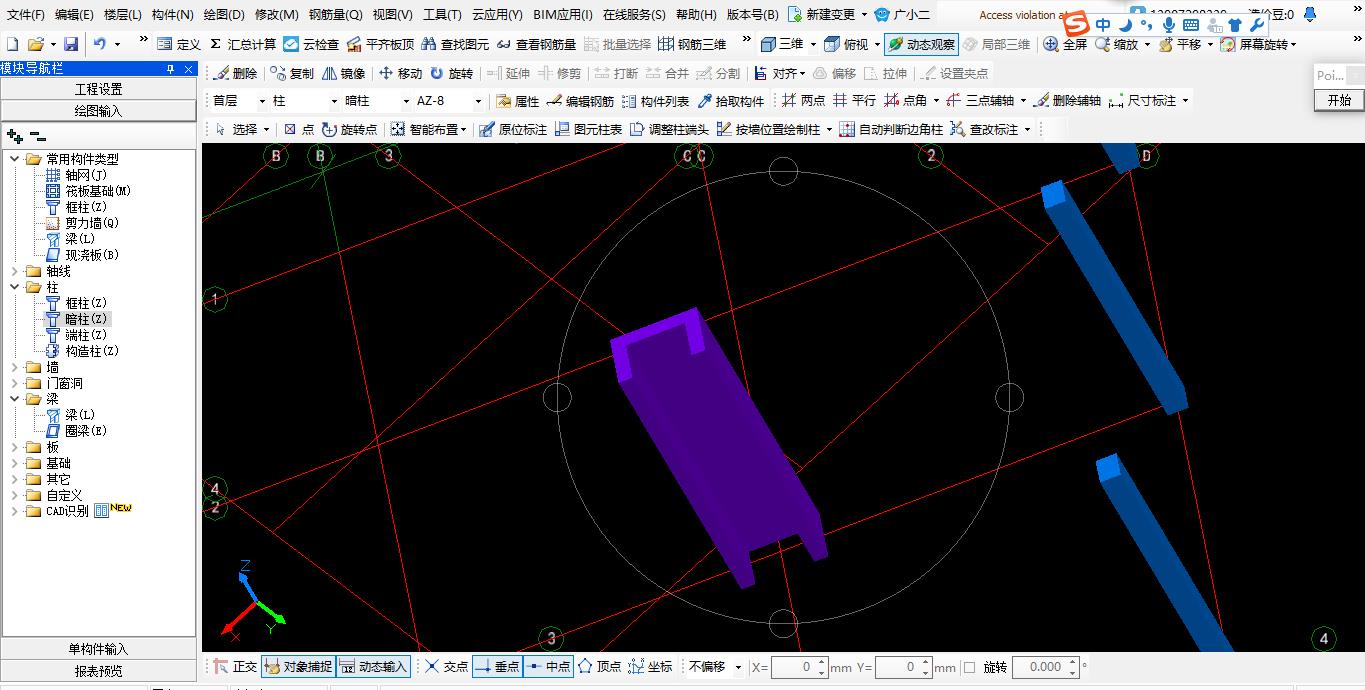
Task: Click 平齐板顶 align slab top tool
Action: tap(379, 44)
